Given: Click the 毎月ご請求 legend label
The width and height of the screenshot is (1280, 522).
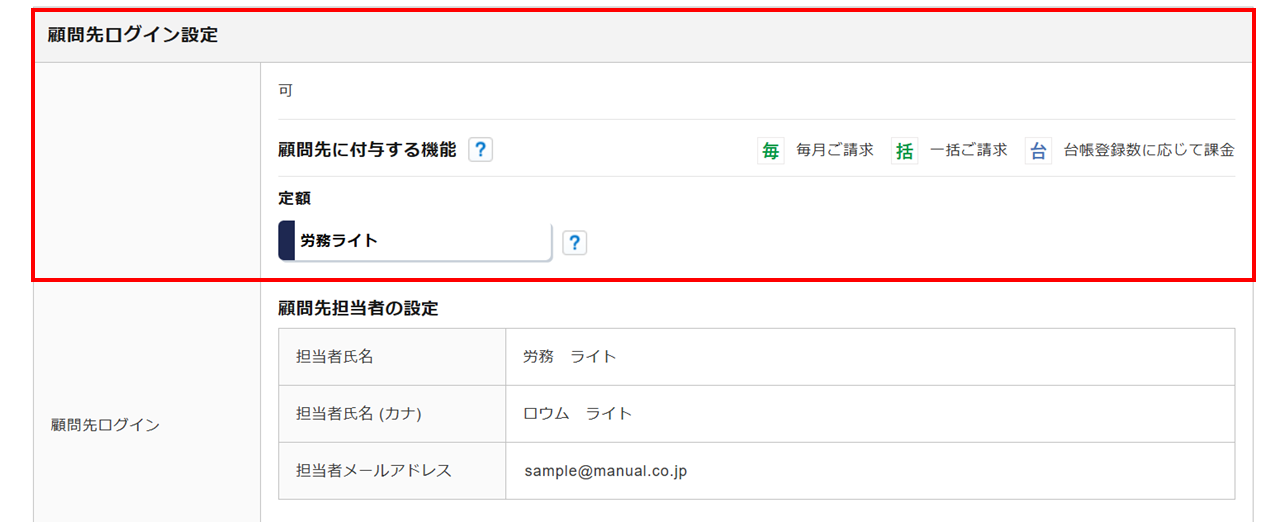Looking at the screenshot, I should pyautogui.click(x=834, y=150).
